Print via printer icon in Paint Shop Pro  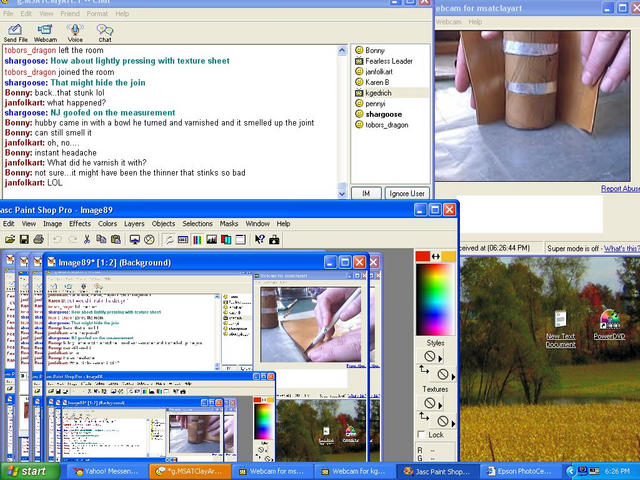38,240
